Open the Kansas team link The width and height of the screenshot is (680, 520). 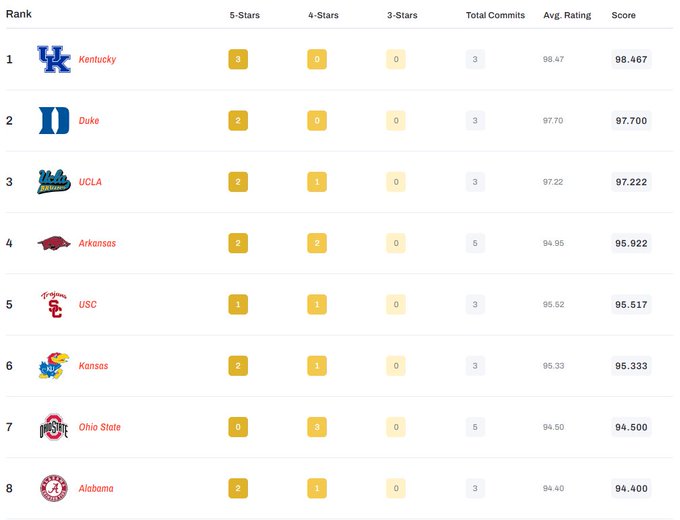point(93,366)
